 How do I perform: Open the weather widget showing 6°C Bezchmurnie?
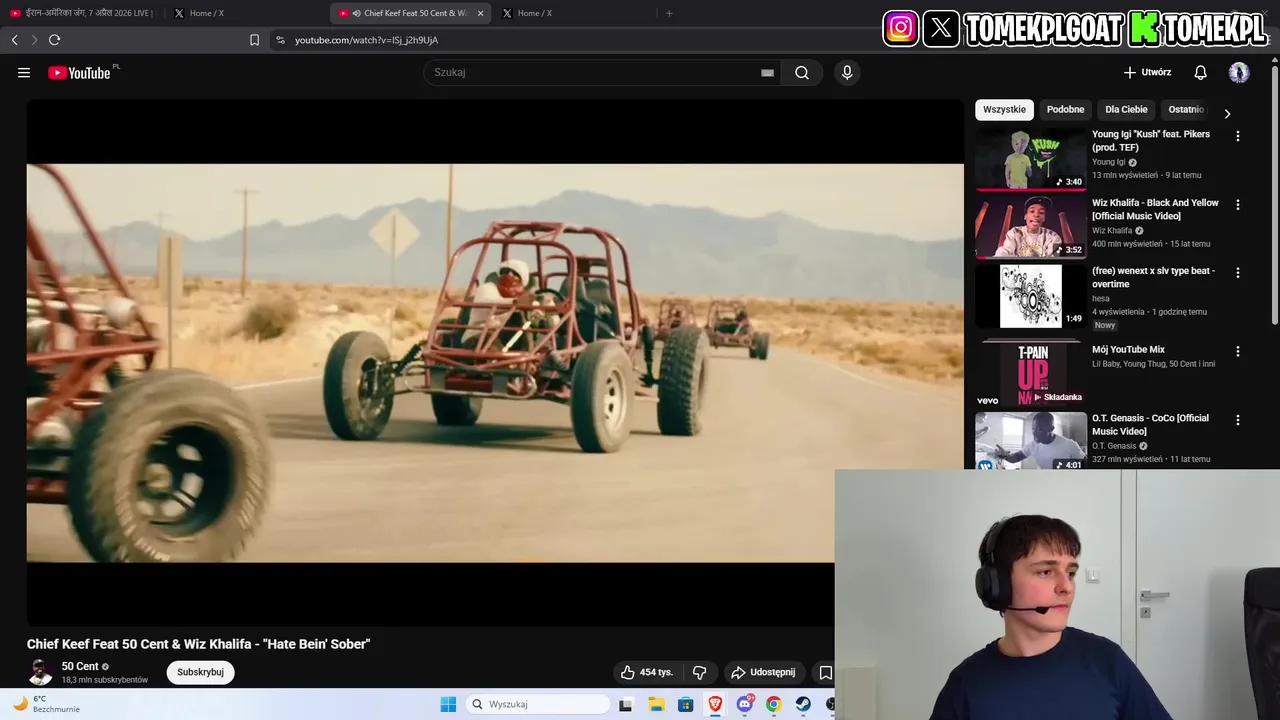pyautogui.click(x=45, y=704)
